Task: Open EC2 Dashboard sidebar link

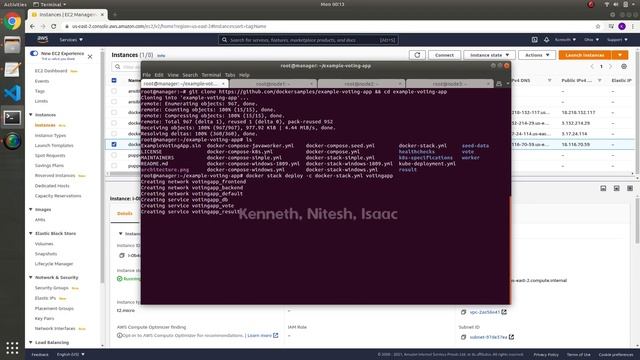Action: (51, 71)
